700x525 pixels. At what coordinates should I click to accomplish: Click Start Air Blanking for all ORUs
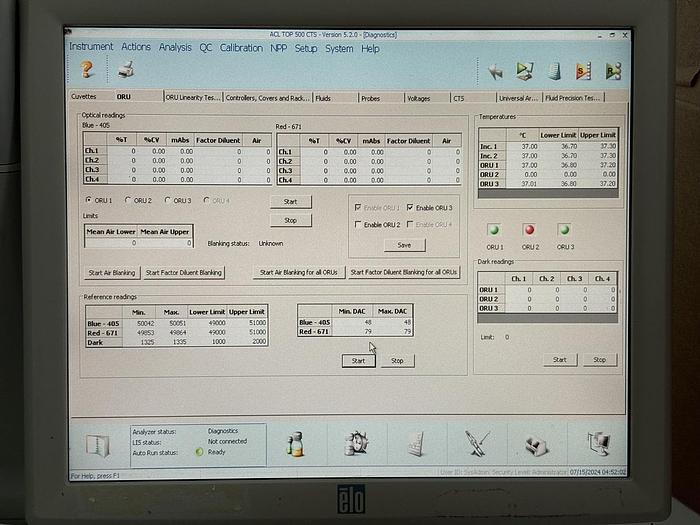pyautogui.click(x=298, y=272)
